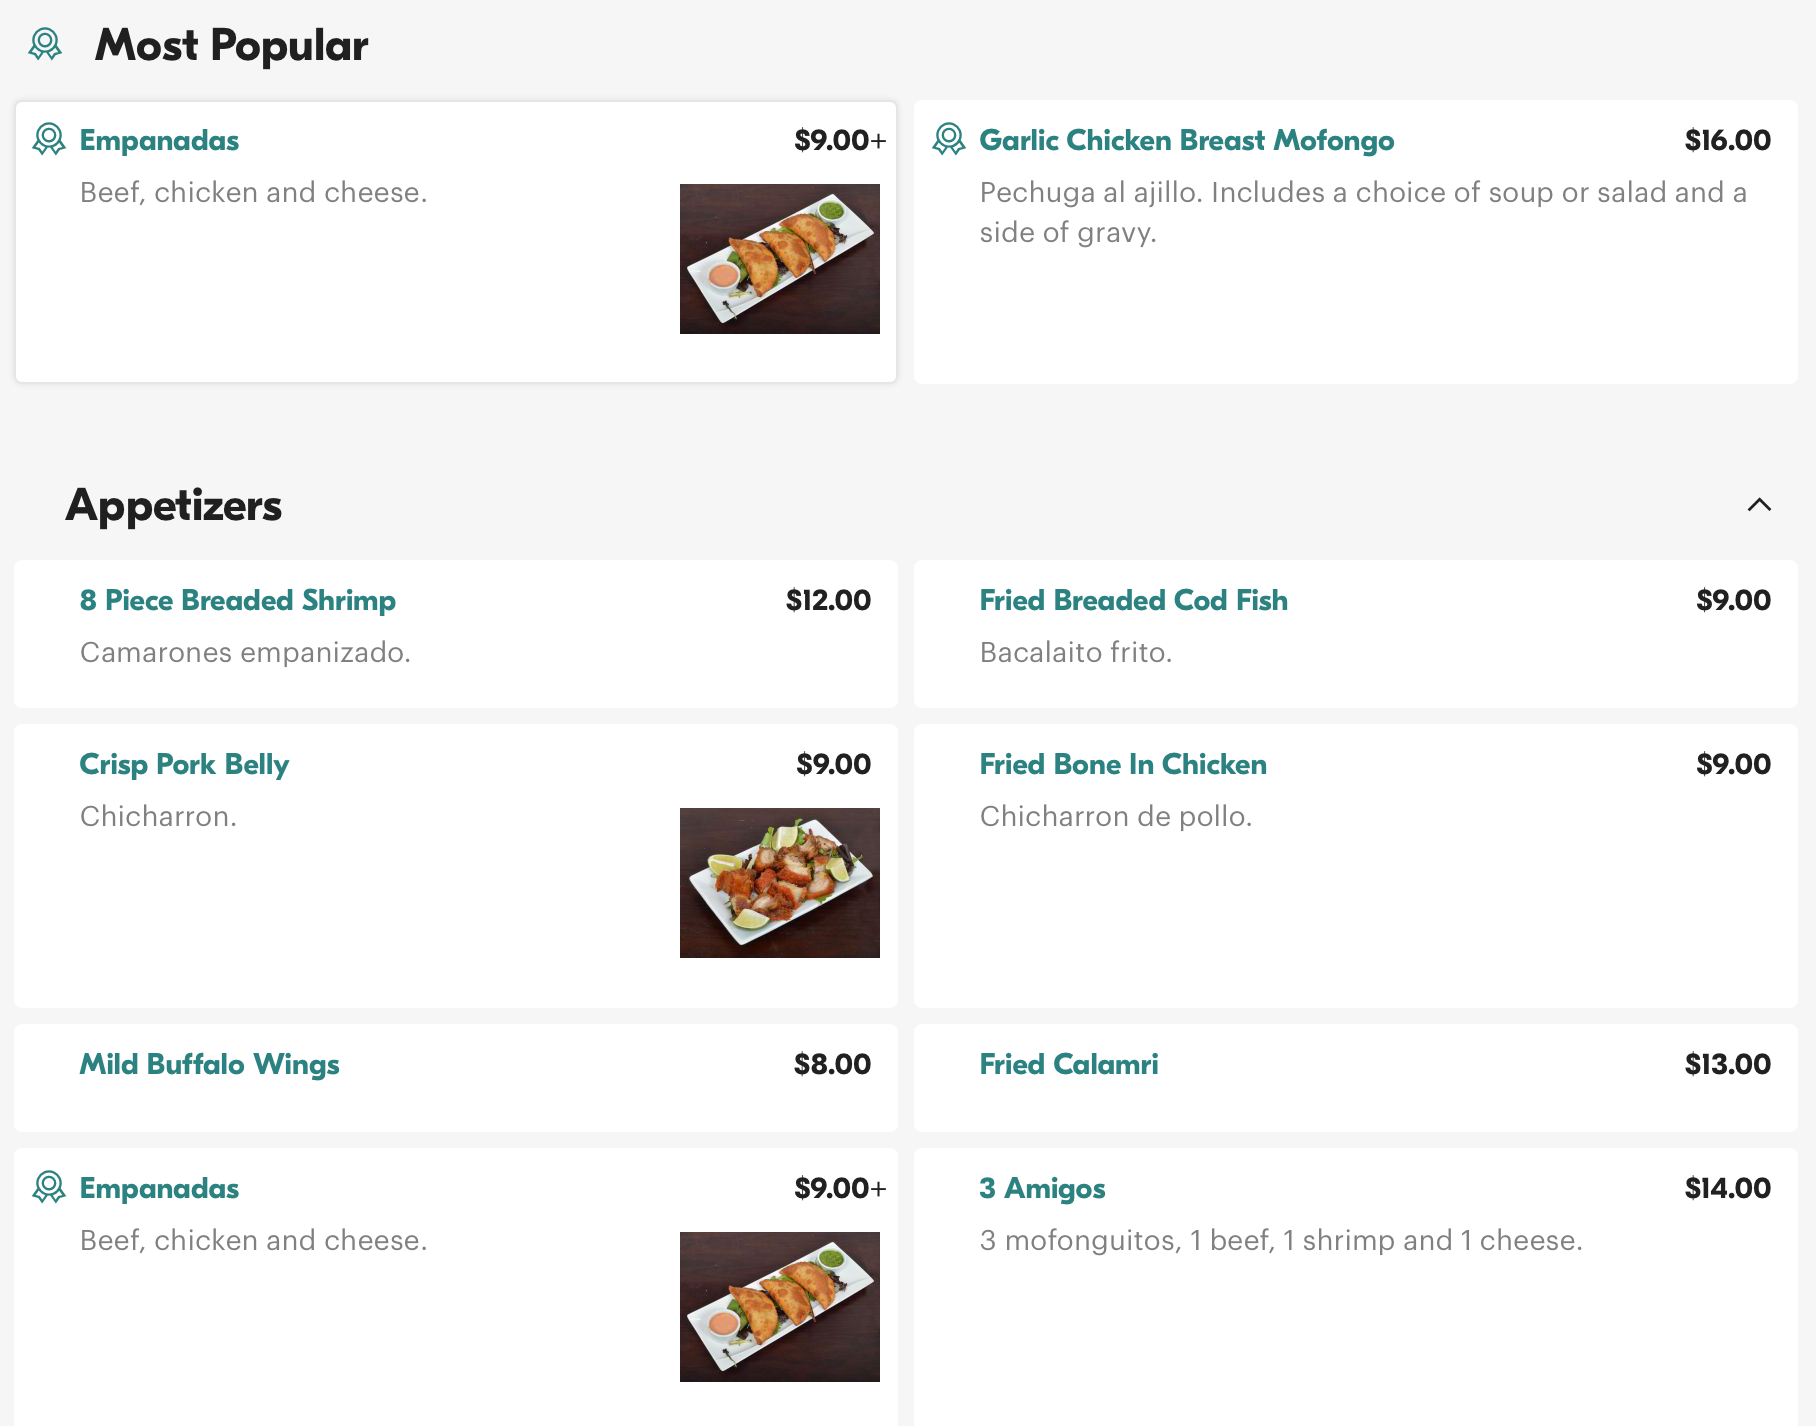Open the 3 Amigos appetizer
The height and width of the screenshot is (1426, 1816).
[x=1042, y=1188]
